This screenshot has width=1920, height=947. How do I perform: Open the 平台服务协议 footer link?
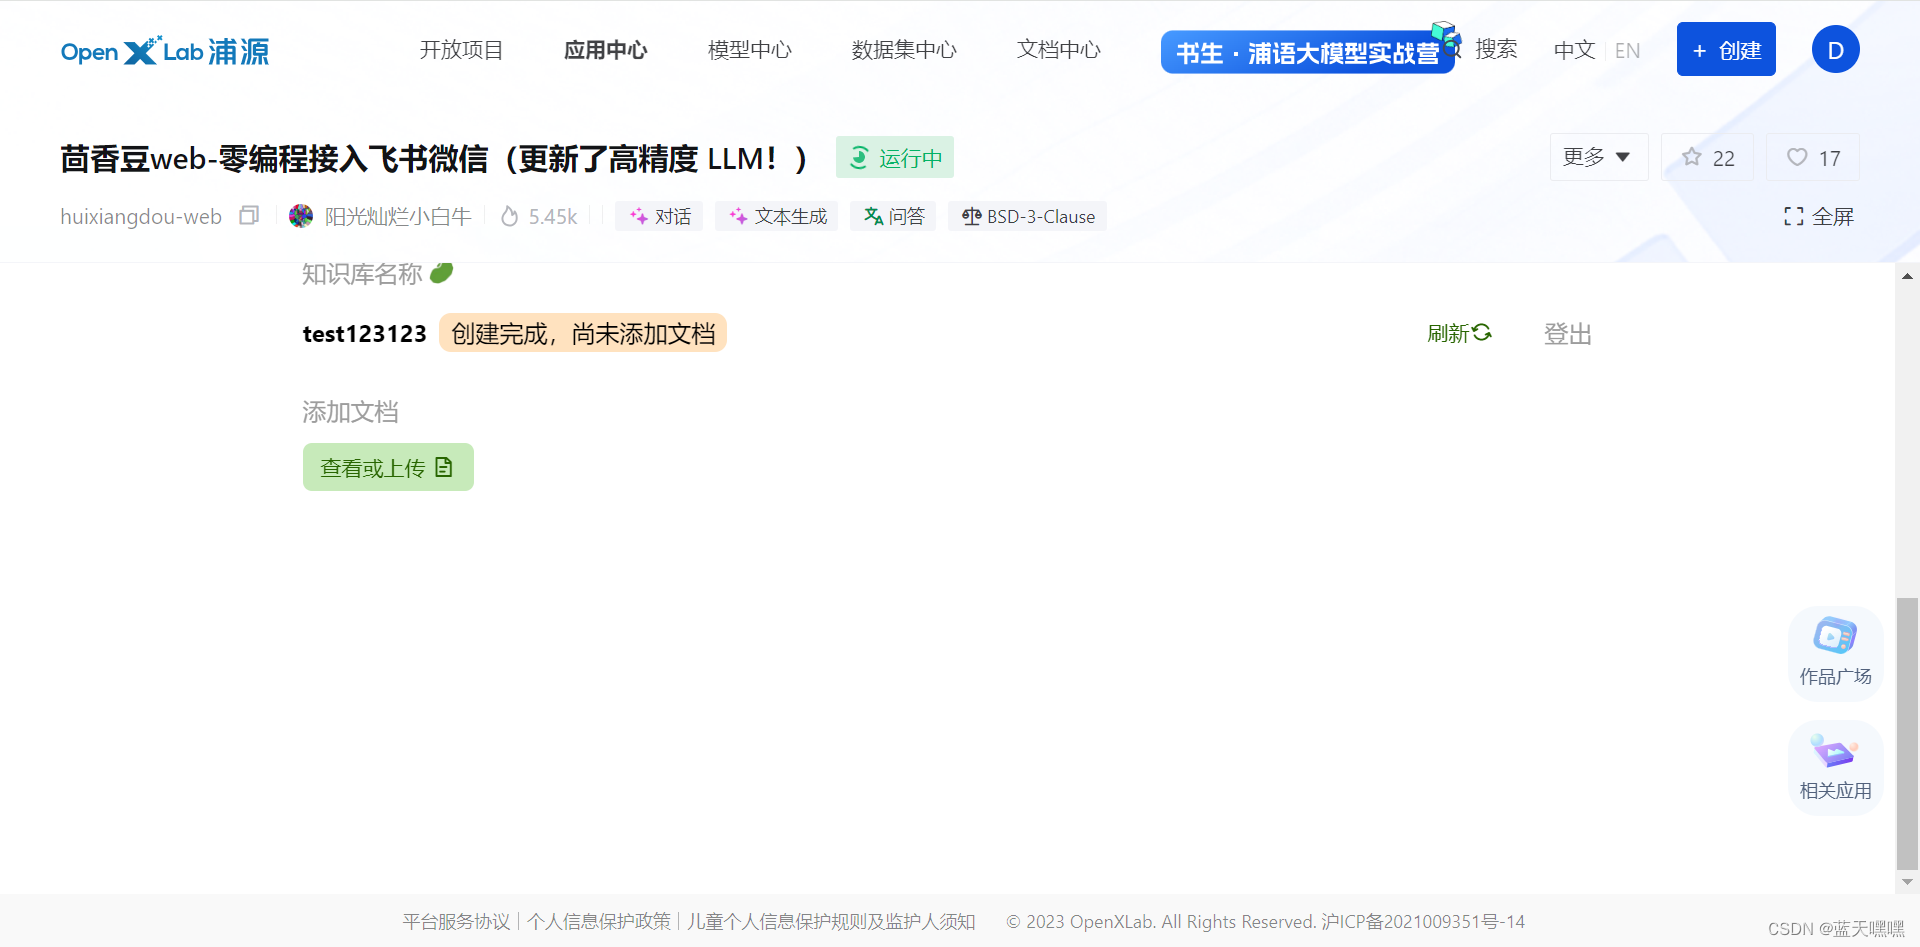click(x=457, y=921)
